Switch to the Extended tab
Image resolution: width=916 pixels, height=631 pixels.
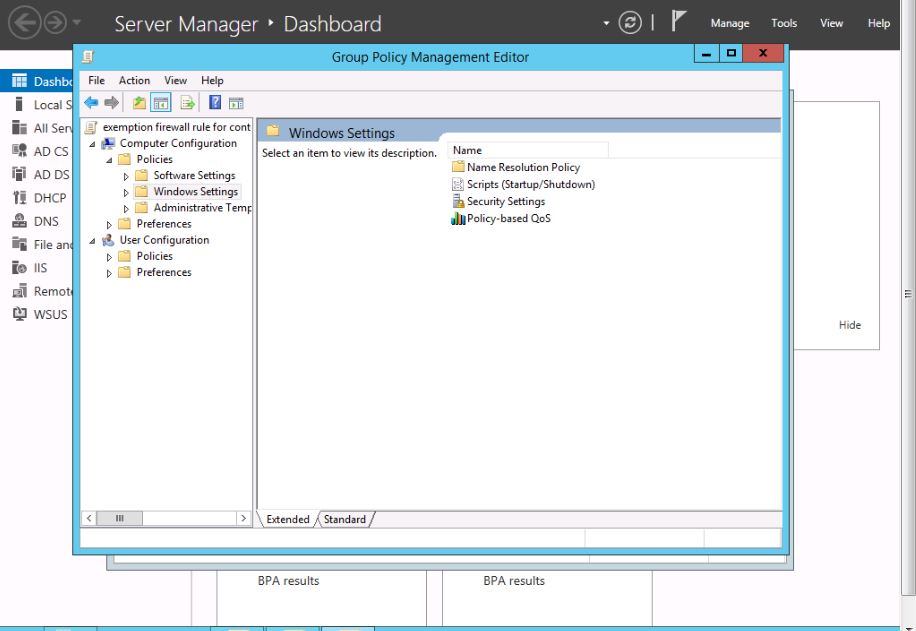[x=288, y=519]
